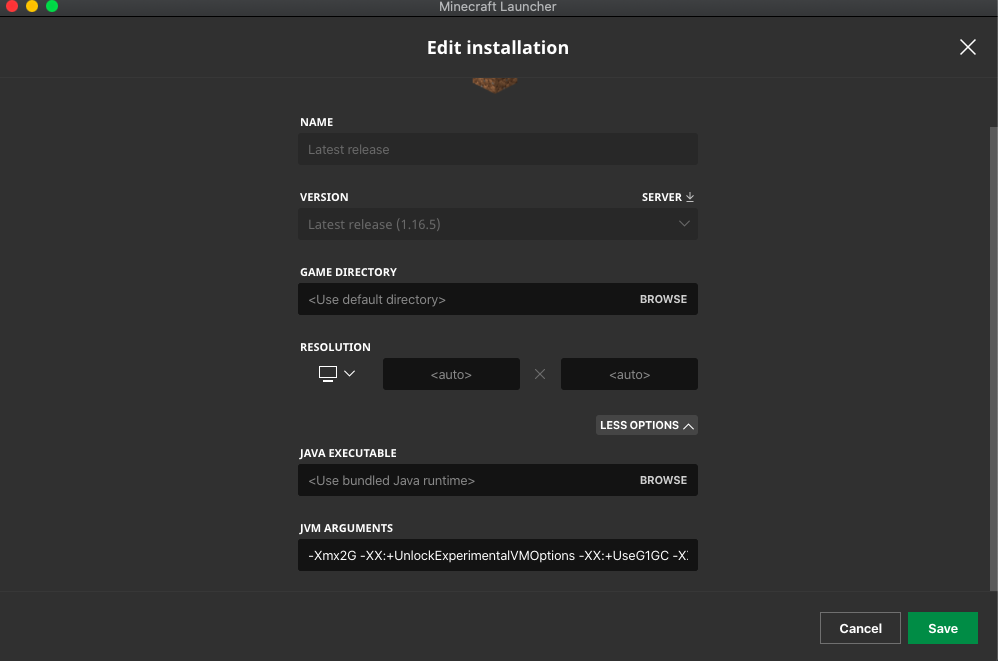The height and width of the screenshot is (661, 998).
Task: Browse for a game directory
Action: pyautogui.click(x=663, y=299)
